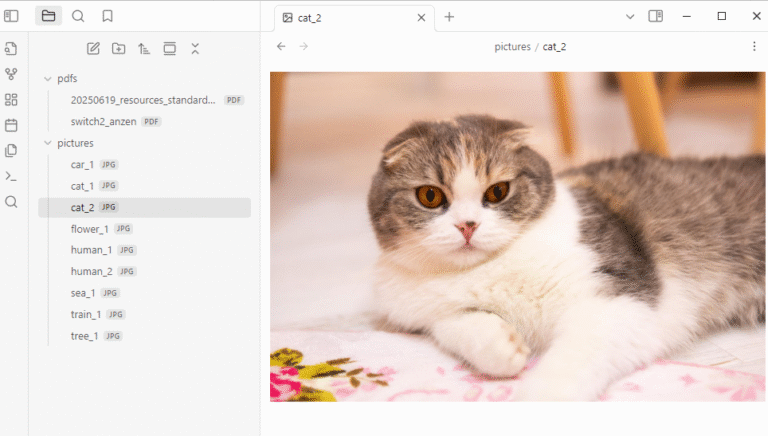768x436 pixels.
Task: Open today's daily note from the ribbon
Action: [12, 125]
